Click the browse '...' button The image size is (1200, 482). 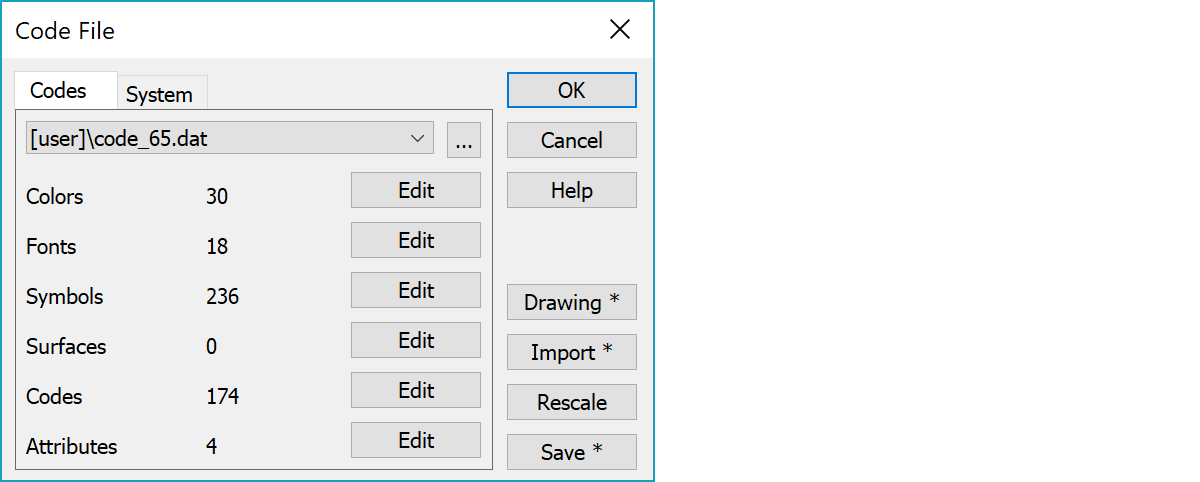tap(463, 141)
